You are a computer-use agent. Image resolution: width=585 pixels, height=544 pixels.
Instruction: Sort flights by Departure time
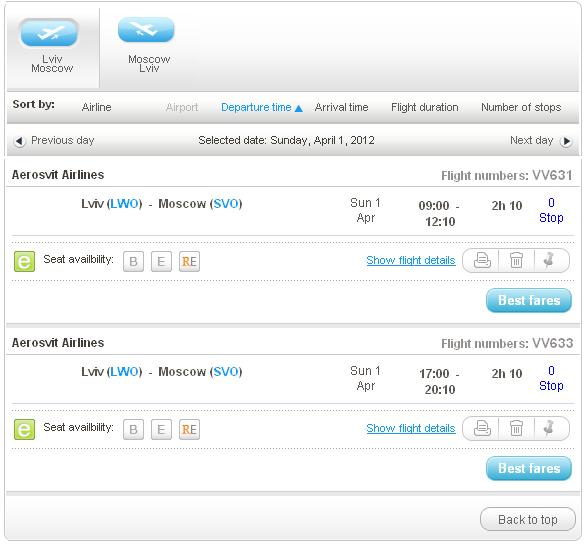pos(256,107)
